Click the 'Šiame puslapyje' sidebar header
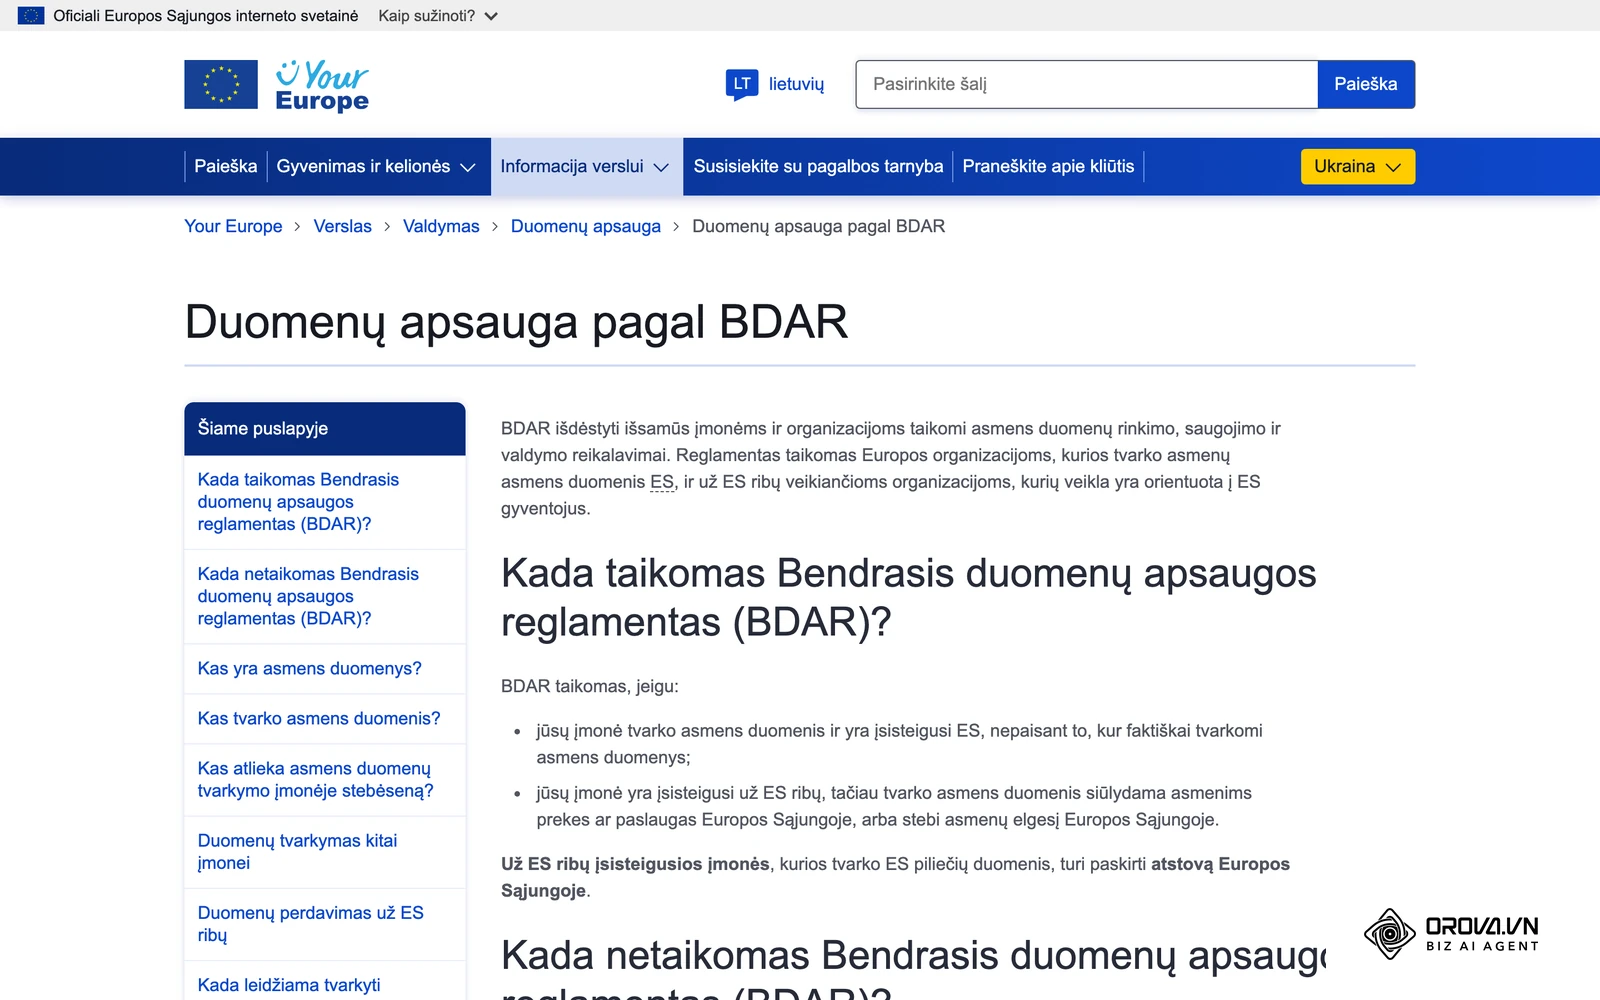Viewport: 1600px width, 1000px height. 325,429
